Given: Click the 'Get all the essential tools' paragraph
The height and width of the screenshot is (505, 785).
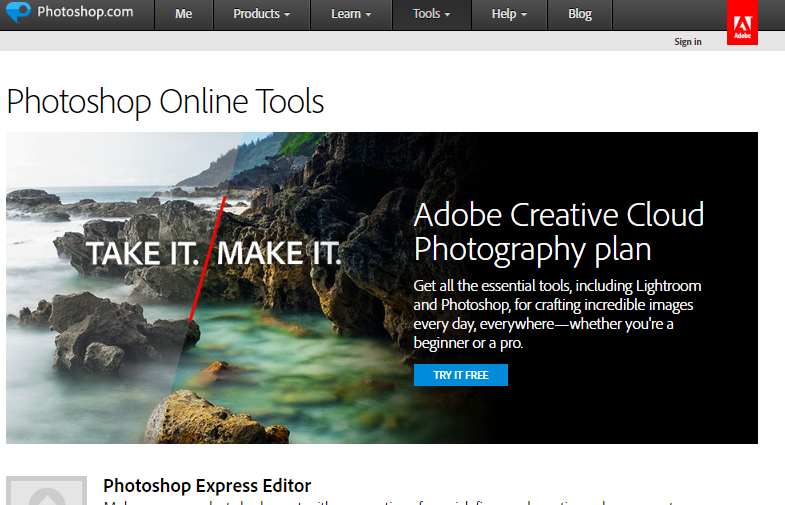Looking at the screenshot, I should tap(557, 314).
